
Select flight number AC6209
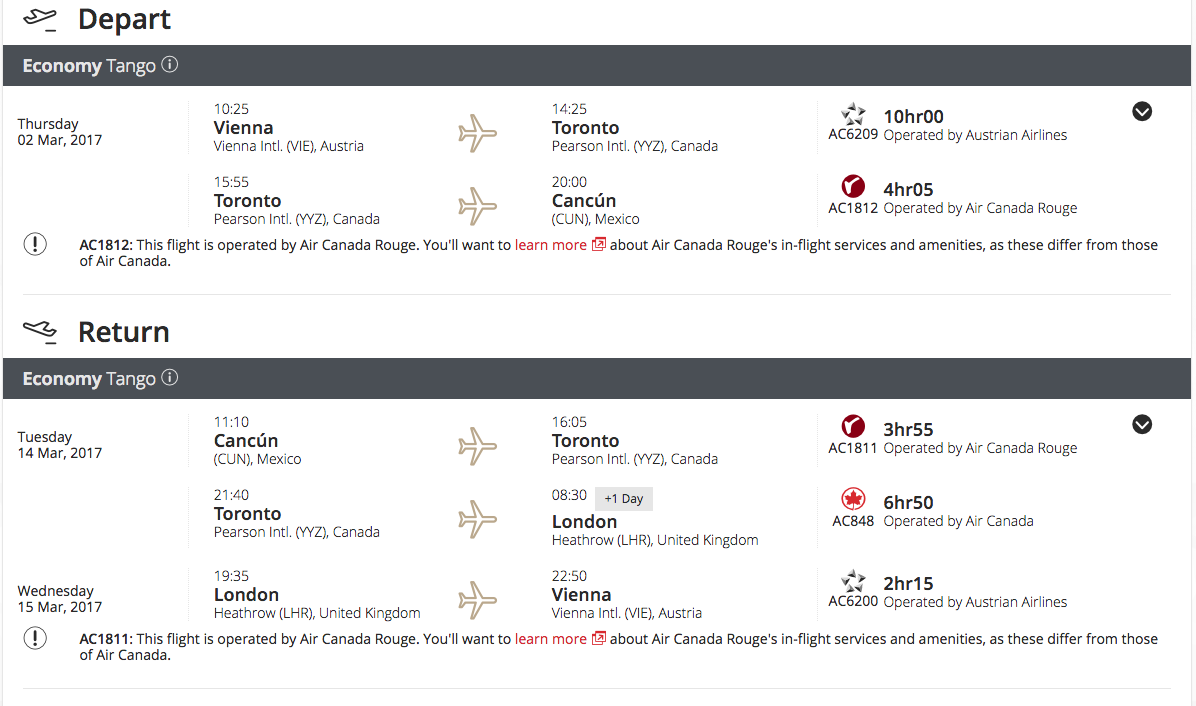click(853, 135)
